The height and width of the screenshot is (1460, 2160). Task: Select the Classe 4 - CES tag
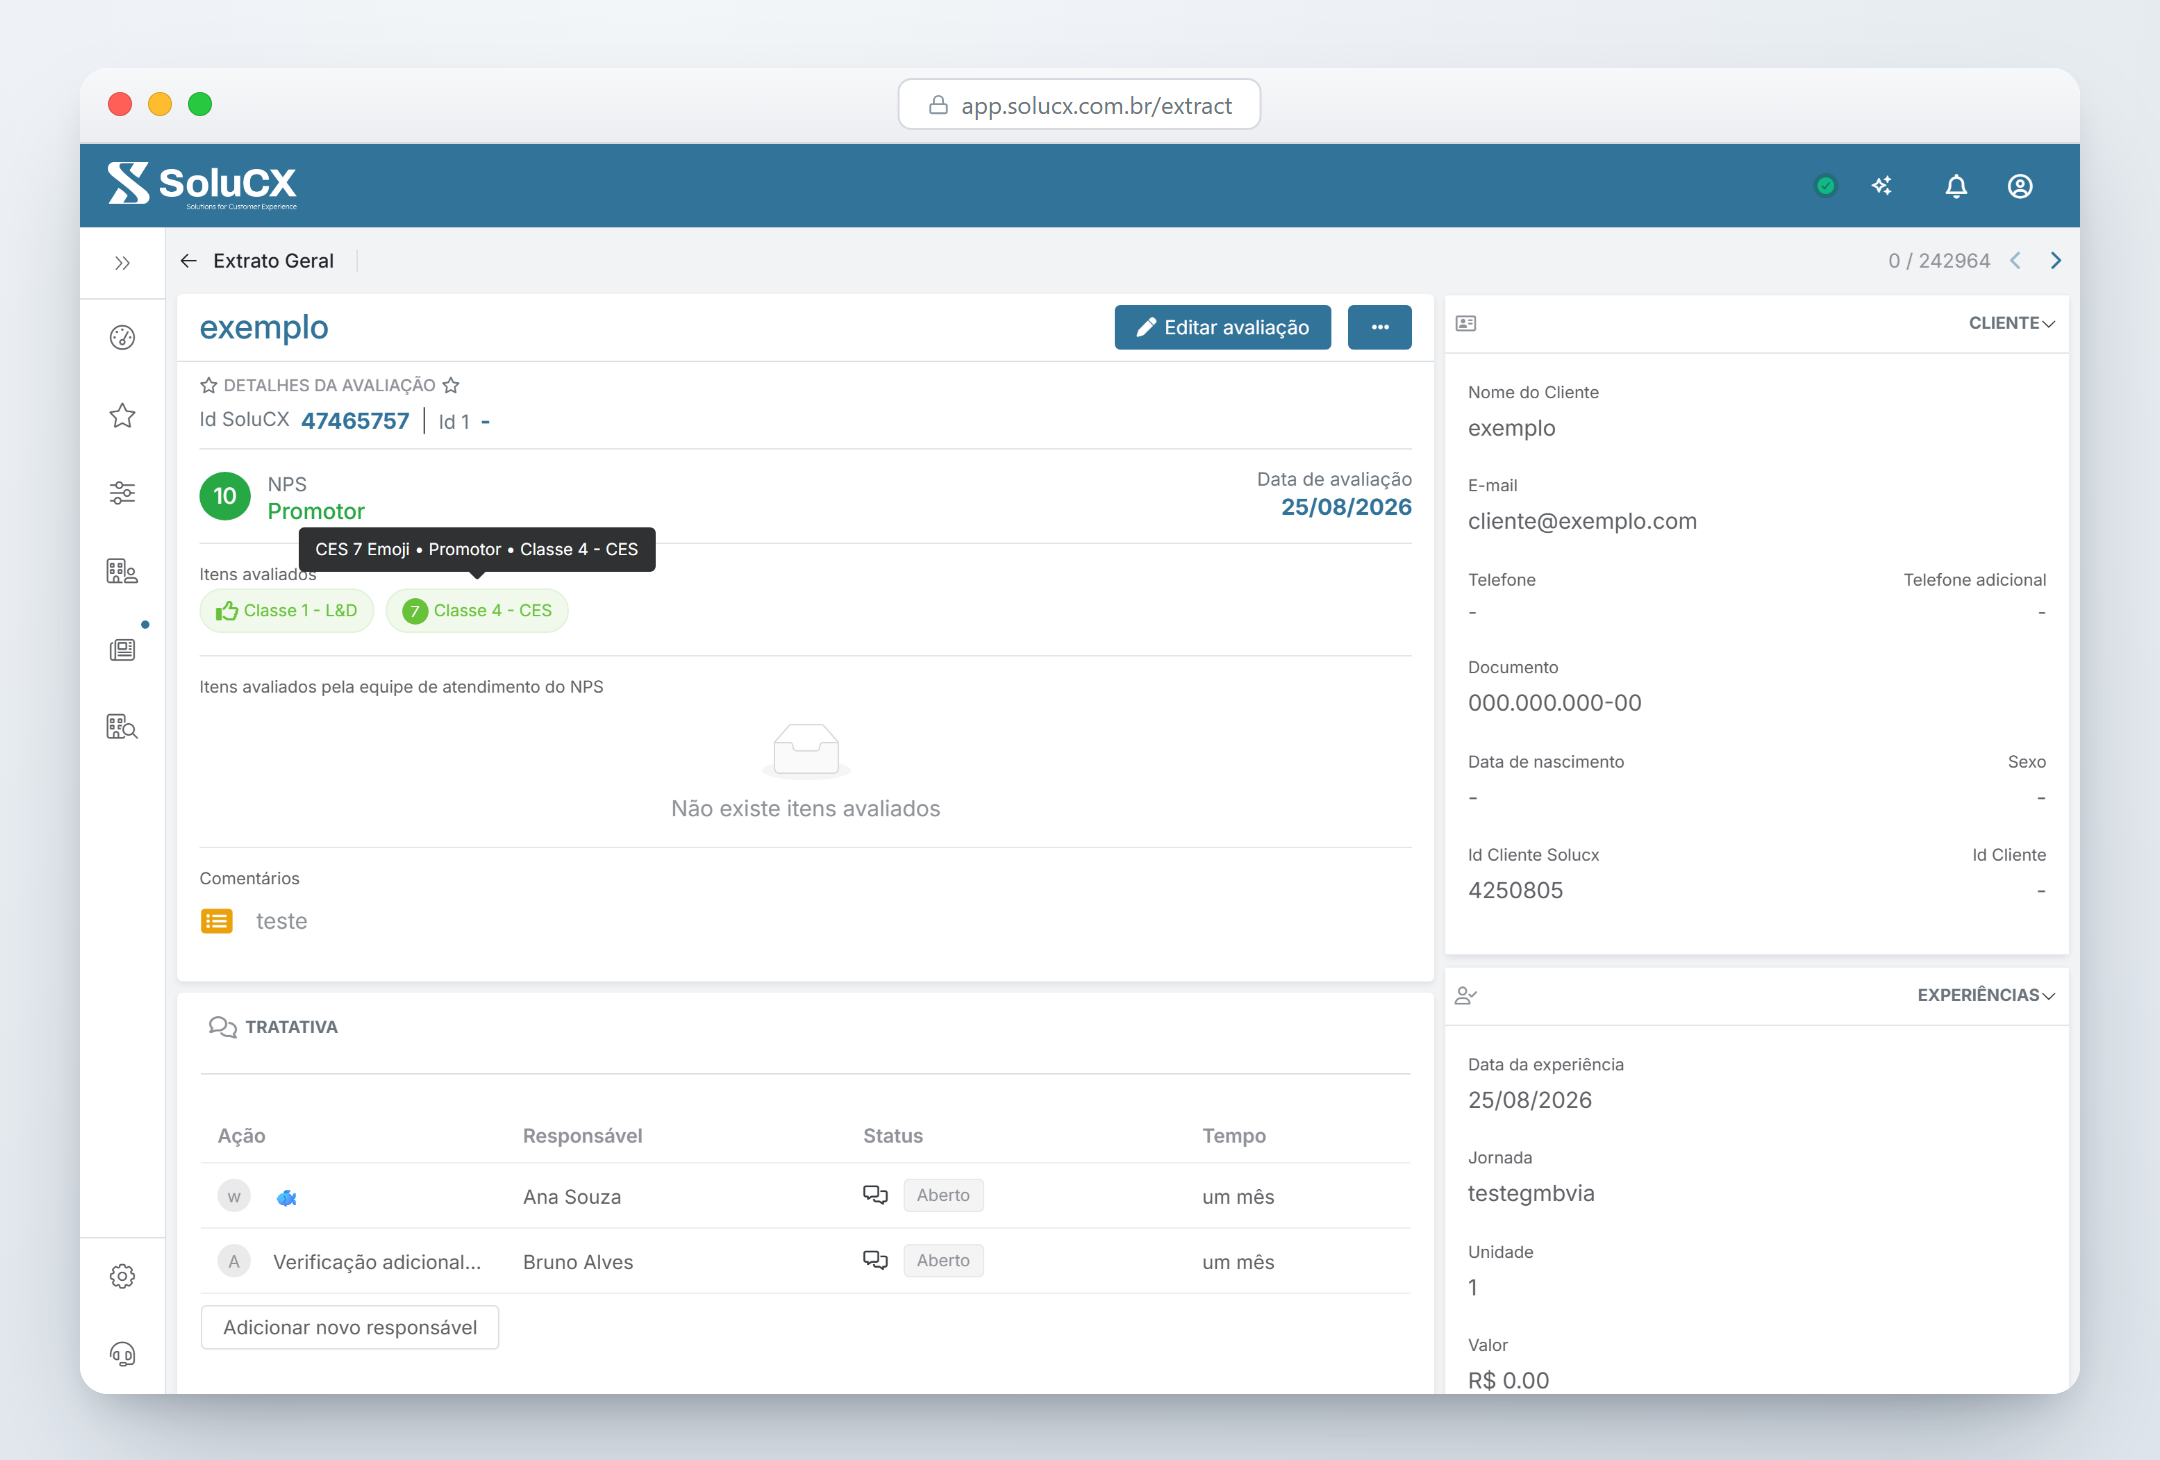coord(477,611)
